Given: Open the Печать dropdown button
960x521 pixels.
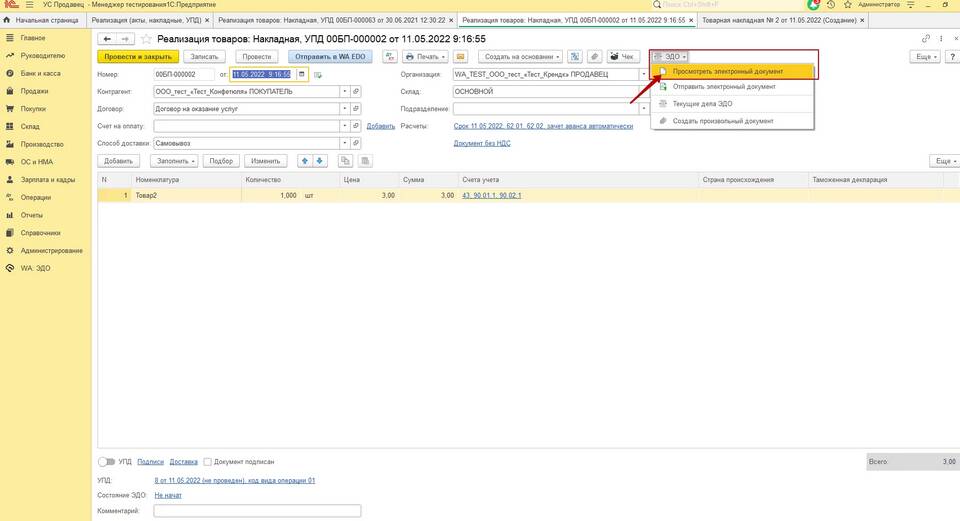Looking at the screenshot, I should pos(426,56).
